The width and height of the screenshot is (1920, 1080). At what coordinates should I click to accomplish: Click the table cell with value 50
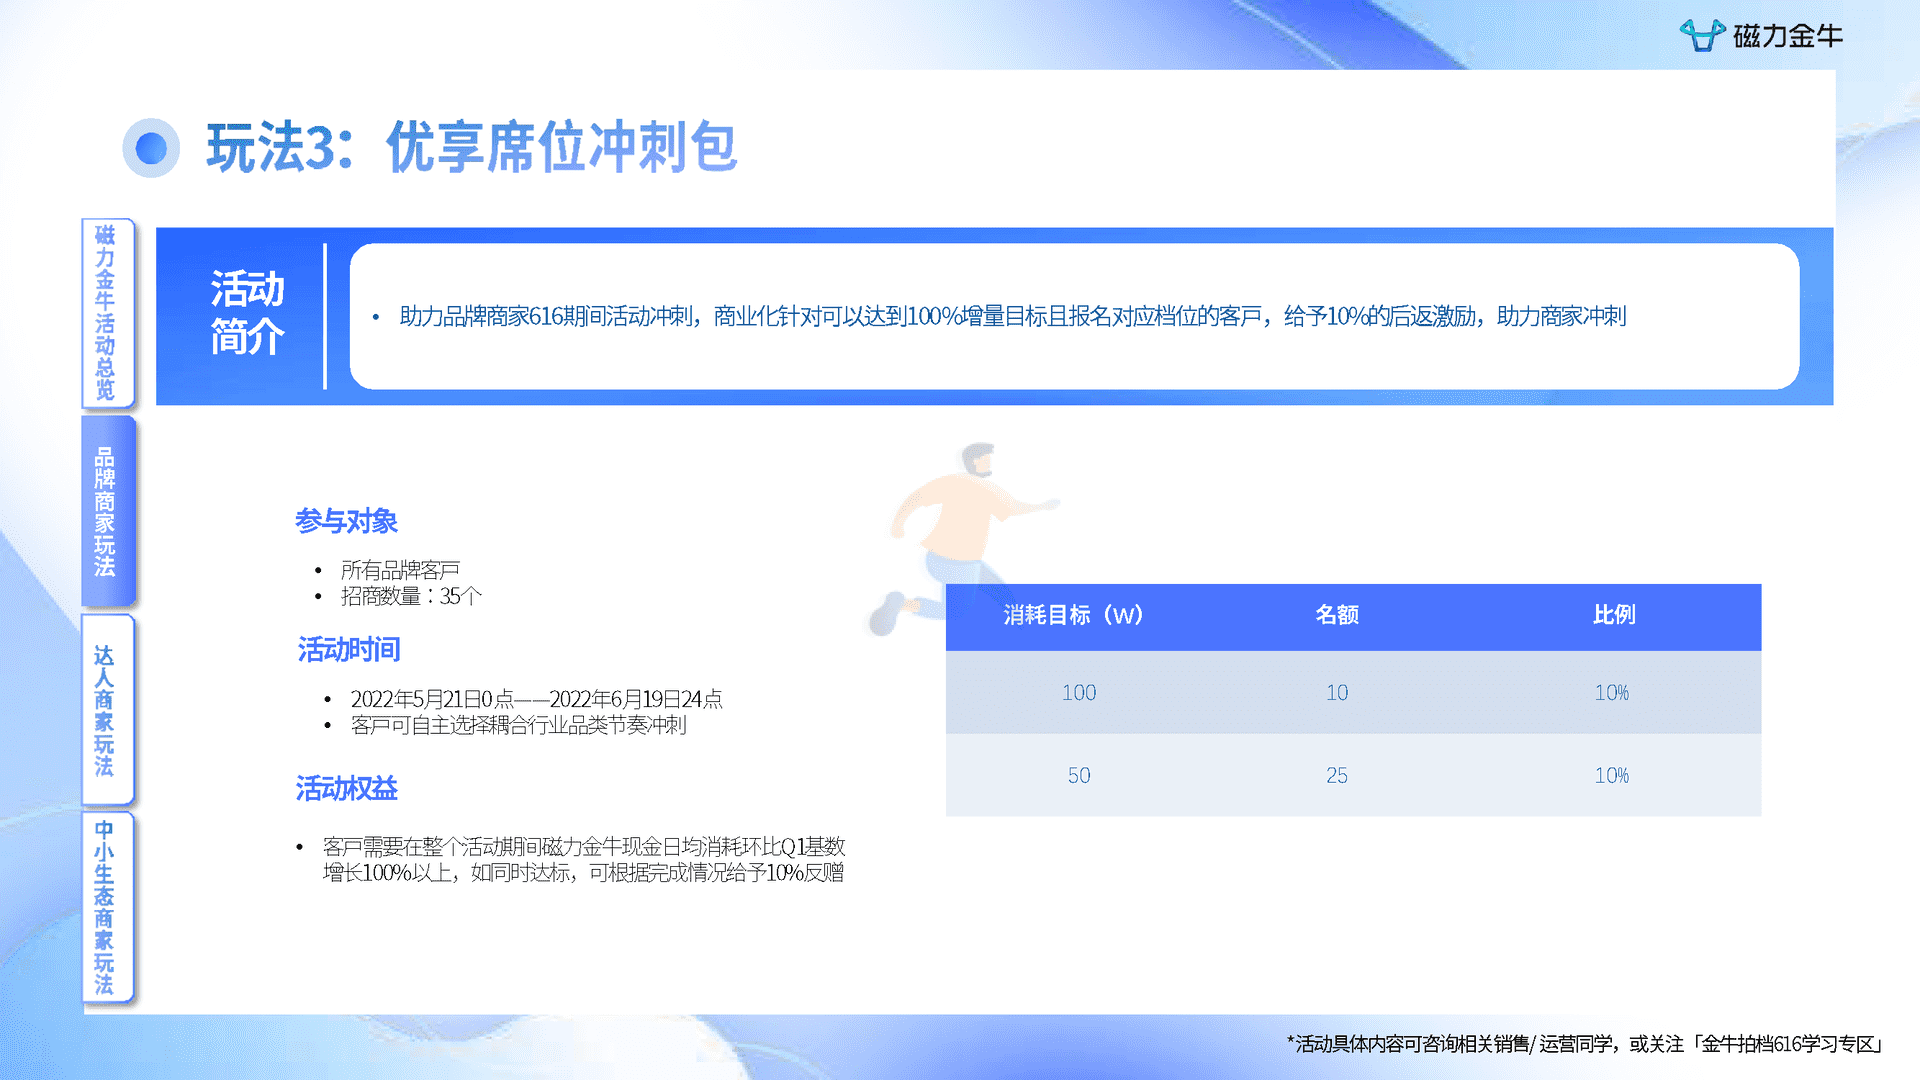coord(1079,775)
